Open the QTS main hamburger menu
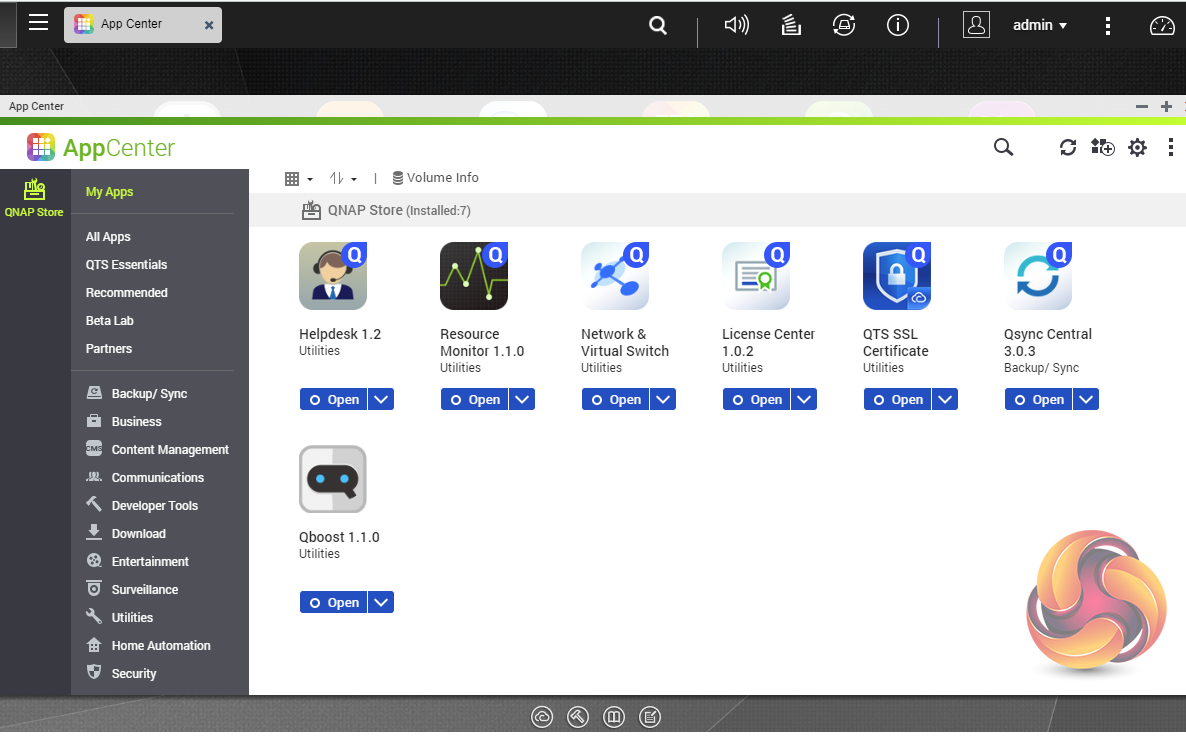 click(x=39, y=23)
